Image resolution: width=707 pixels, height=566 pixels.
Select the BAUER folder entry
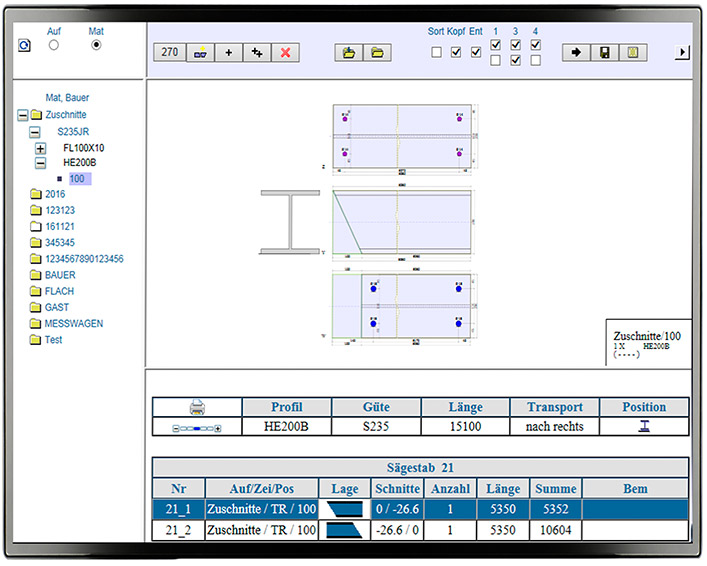coord(60,275)
